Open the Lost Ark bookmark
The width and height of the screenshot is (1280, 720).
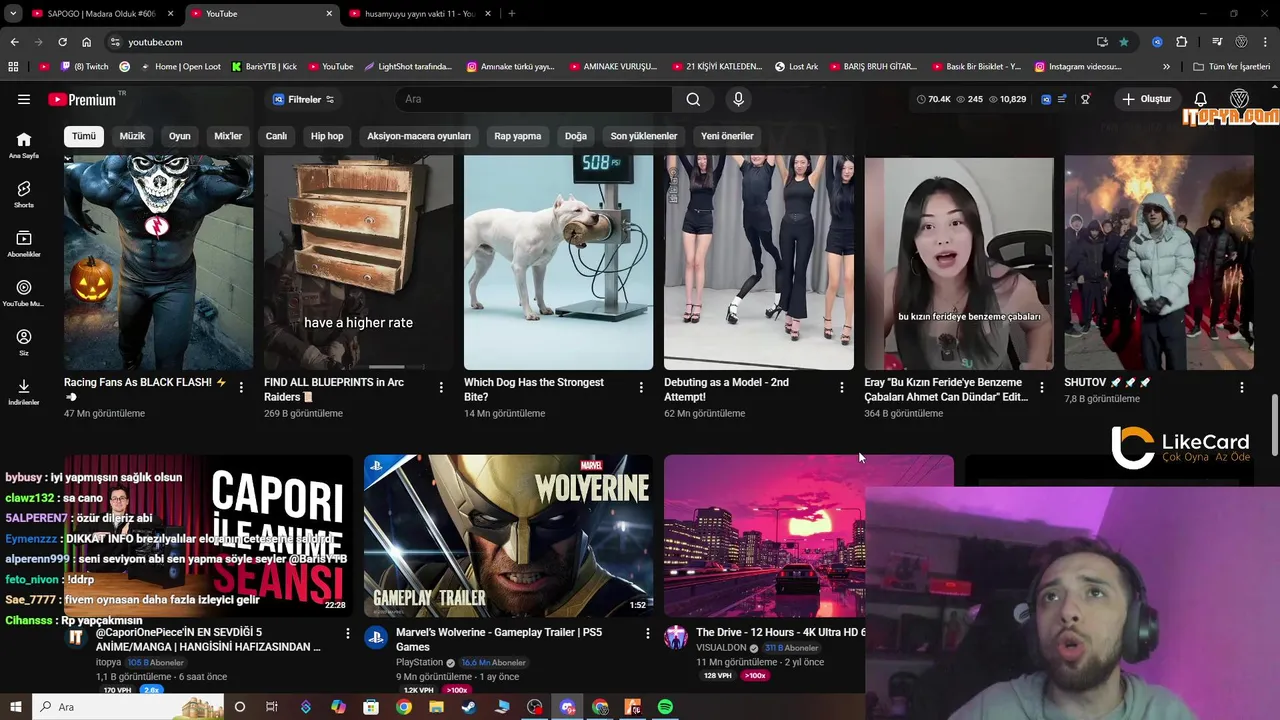[x=796, y=67]
